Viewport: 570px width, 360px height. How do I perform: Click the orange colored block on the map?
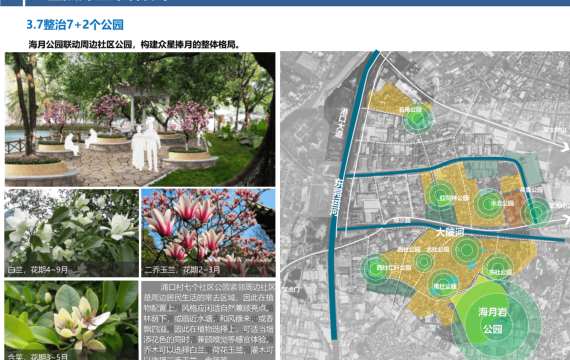(514, 208)
